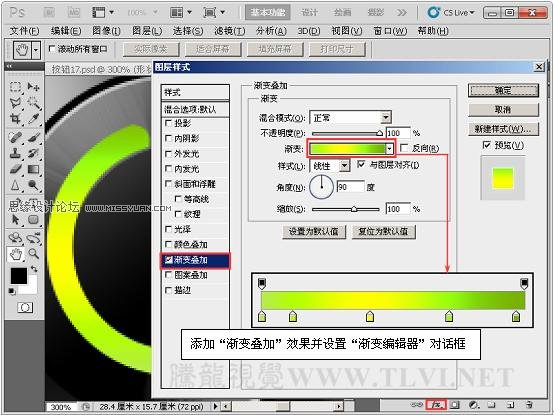554x415 pixels.
Task: Open Mini Bridge from application bar
Action: [74, 13]
